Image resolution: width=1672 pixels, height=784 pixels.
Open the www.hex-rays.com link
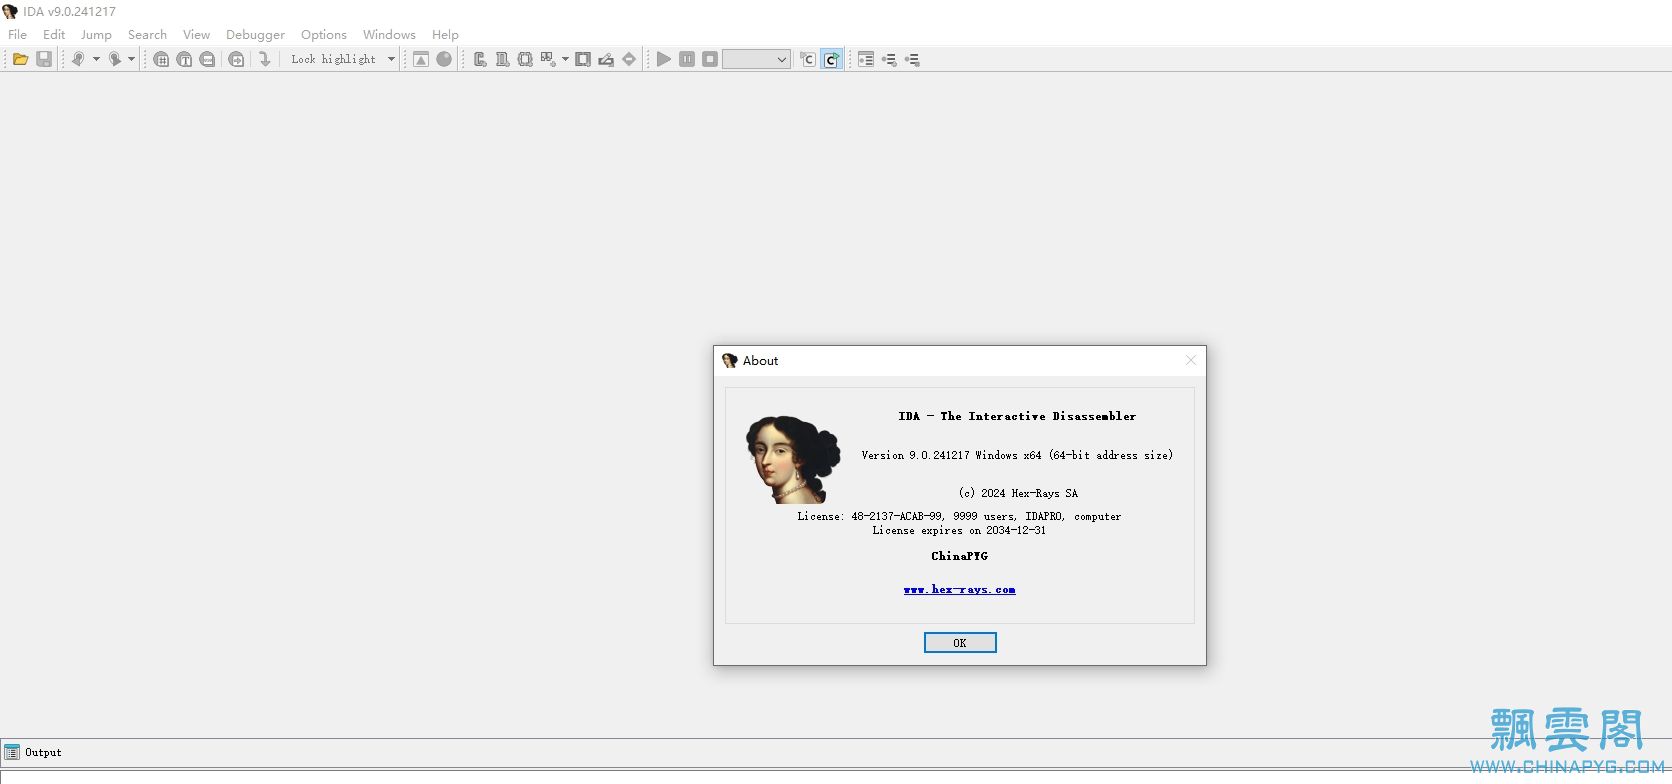click(x=959, y=590)
